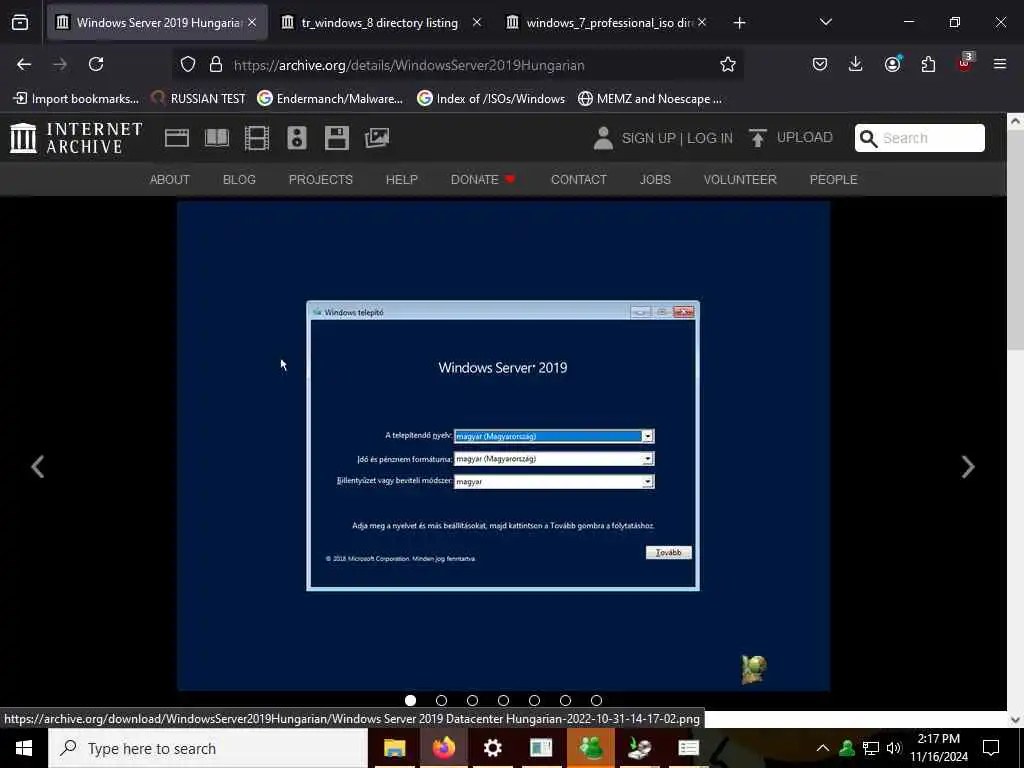Bookmark this page with the star icon

pyautogui.click(x=728, y=64)
